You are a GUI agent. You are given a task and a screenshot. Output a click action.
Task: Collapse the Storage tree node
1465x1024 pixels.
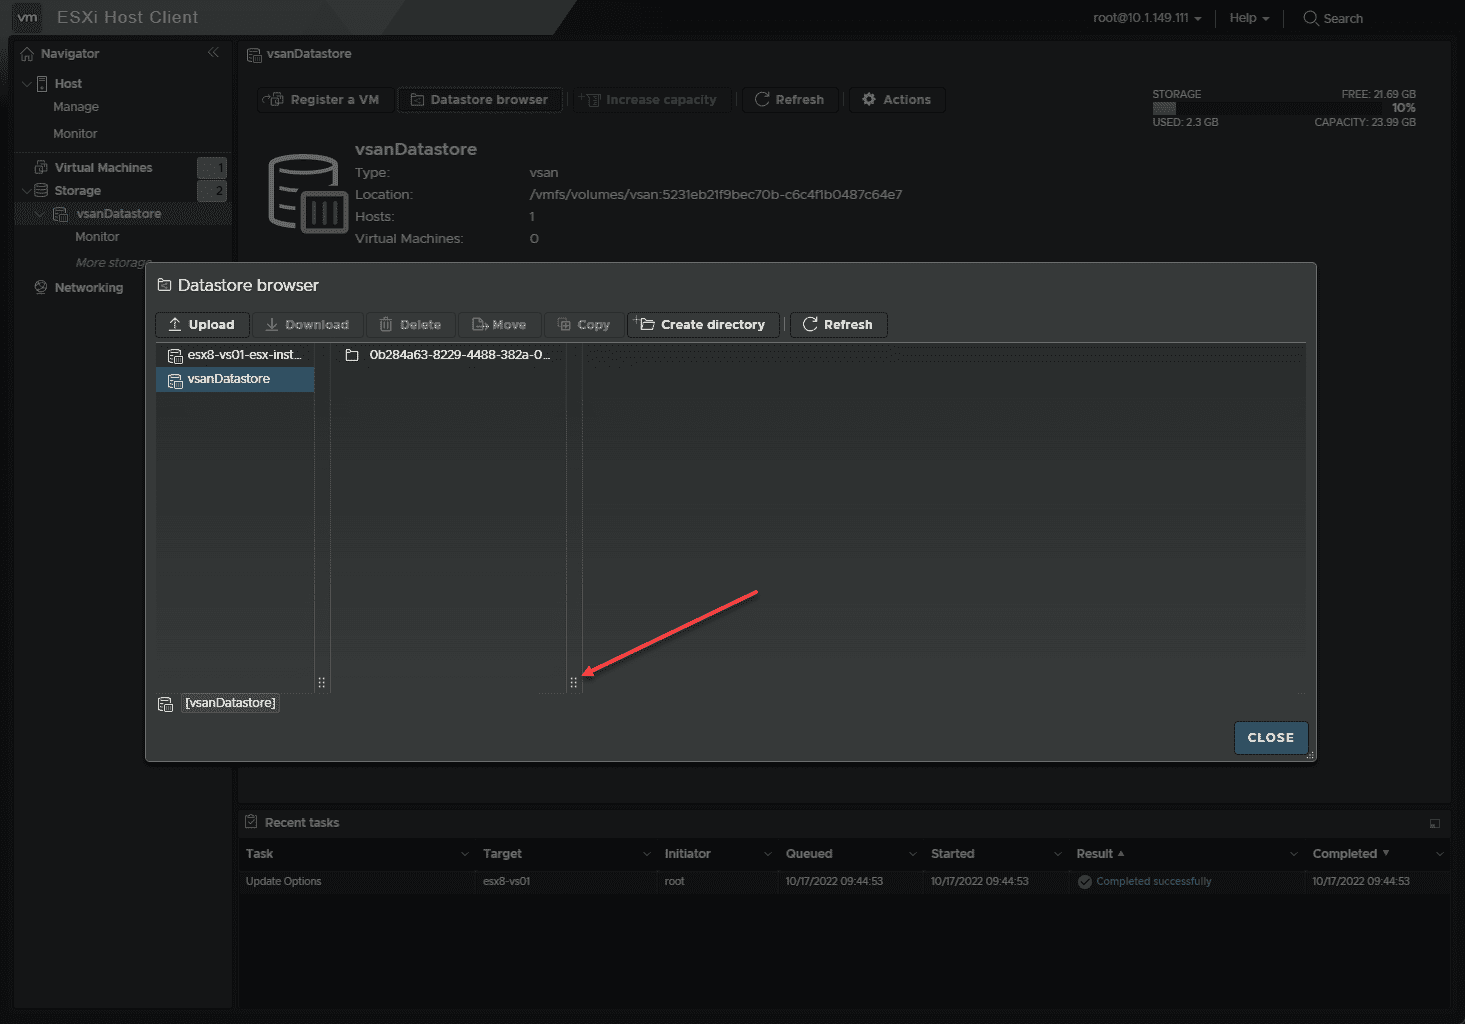27,191
